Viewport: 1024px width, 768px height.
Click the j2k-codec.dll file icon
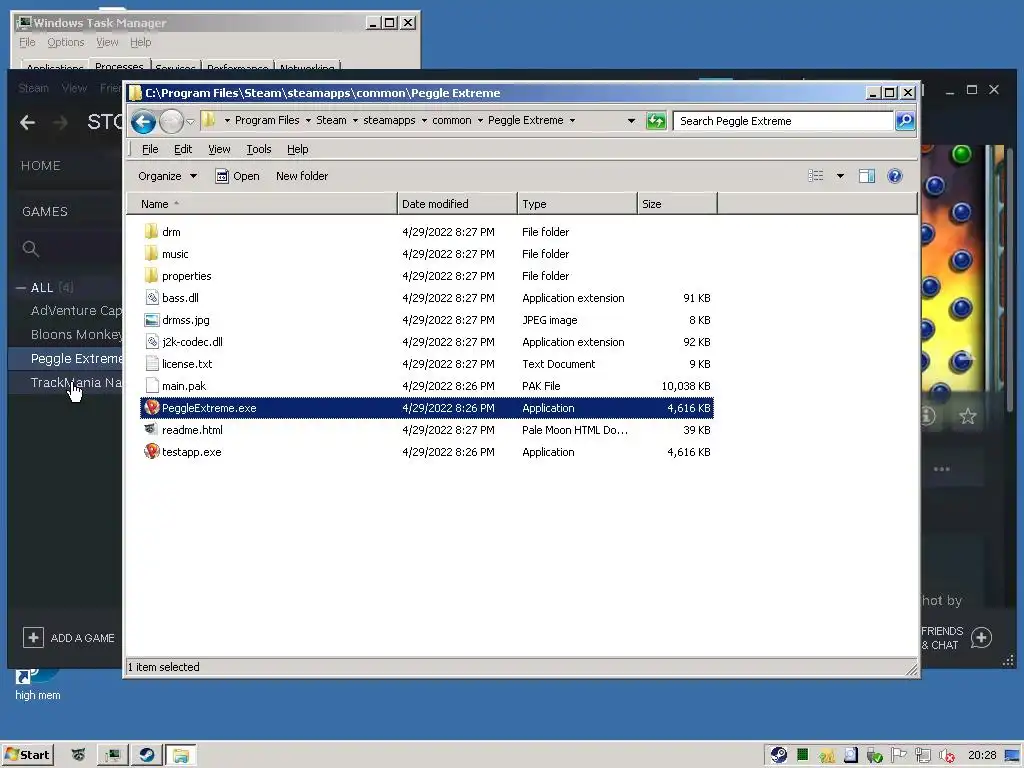point(152,342)
